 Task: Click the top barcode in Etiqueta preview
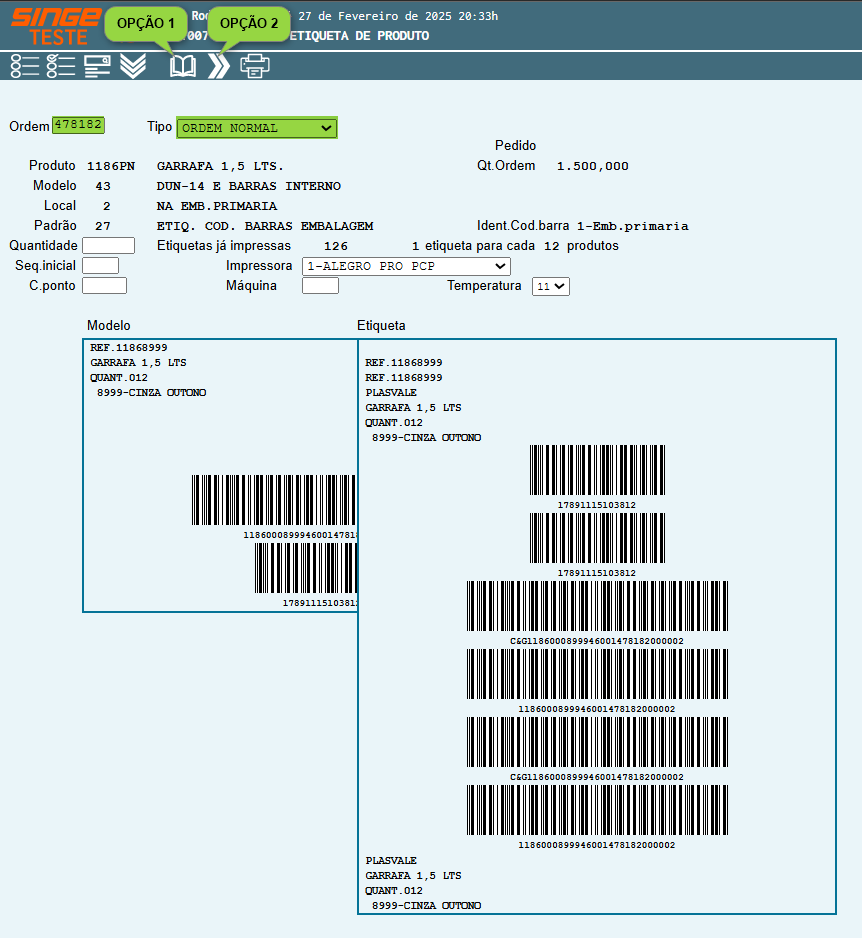(x=596, y=470)
